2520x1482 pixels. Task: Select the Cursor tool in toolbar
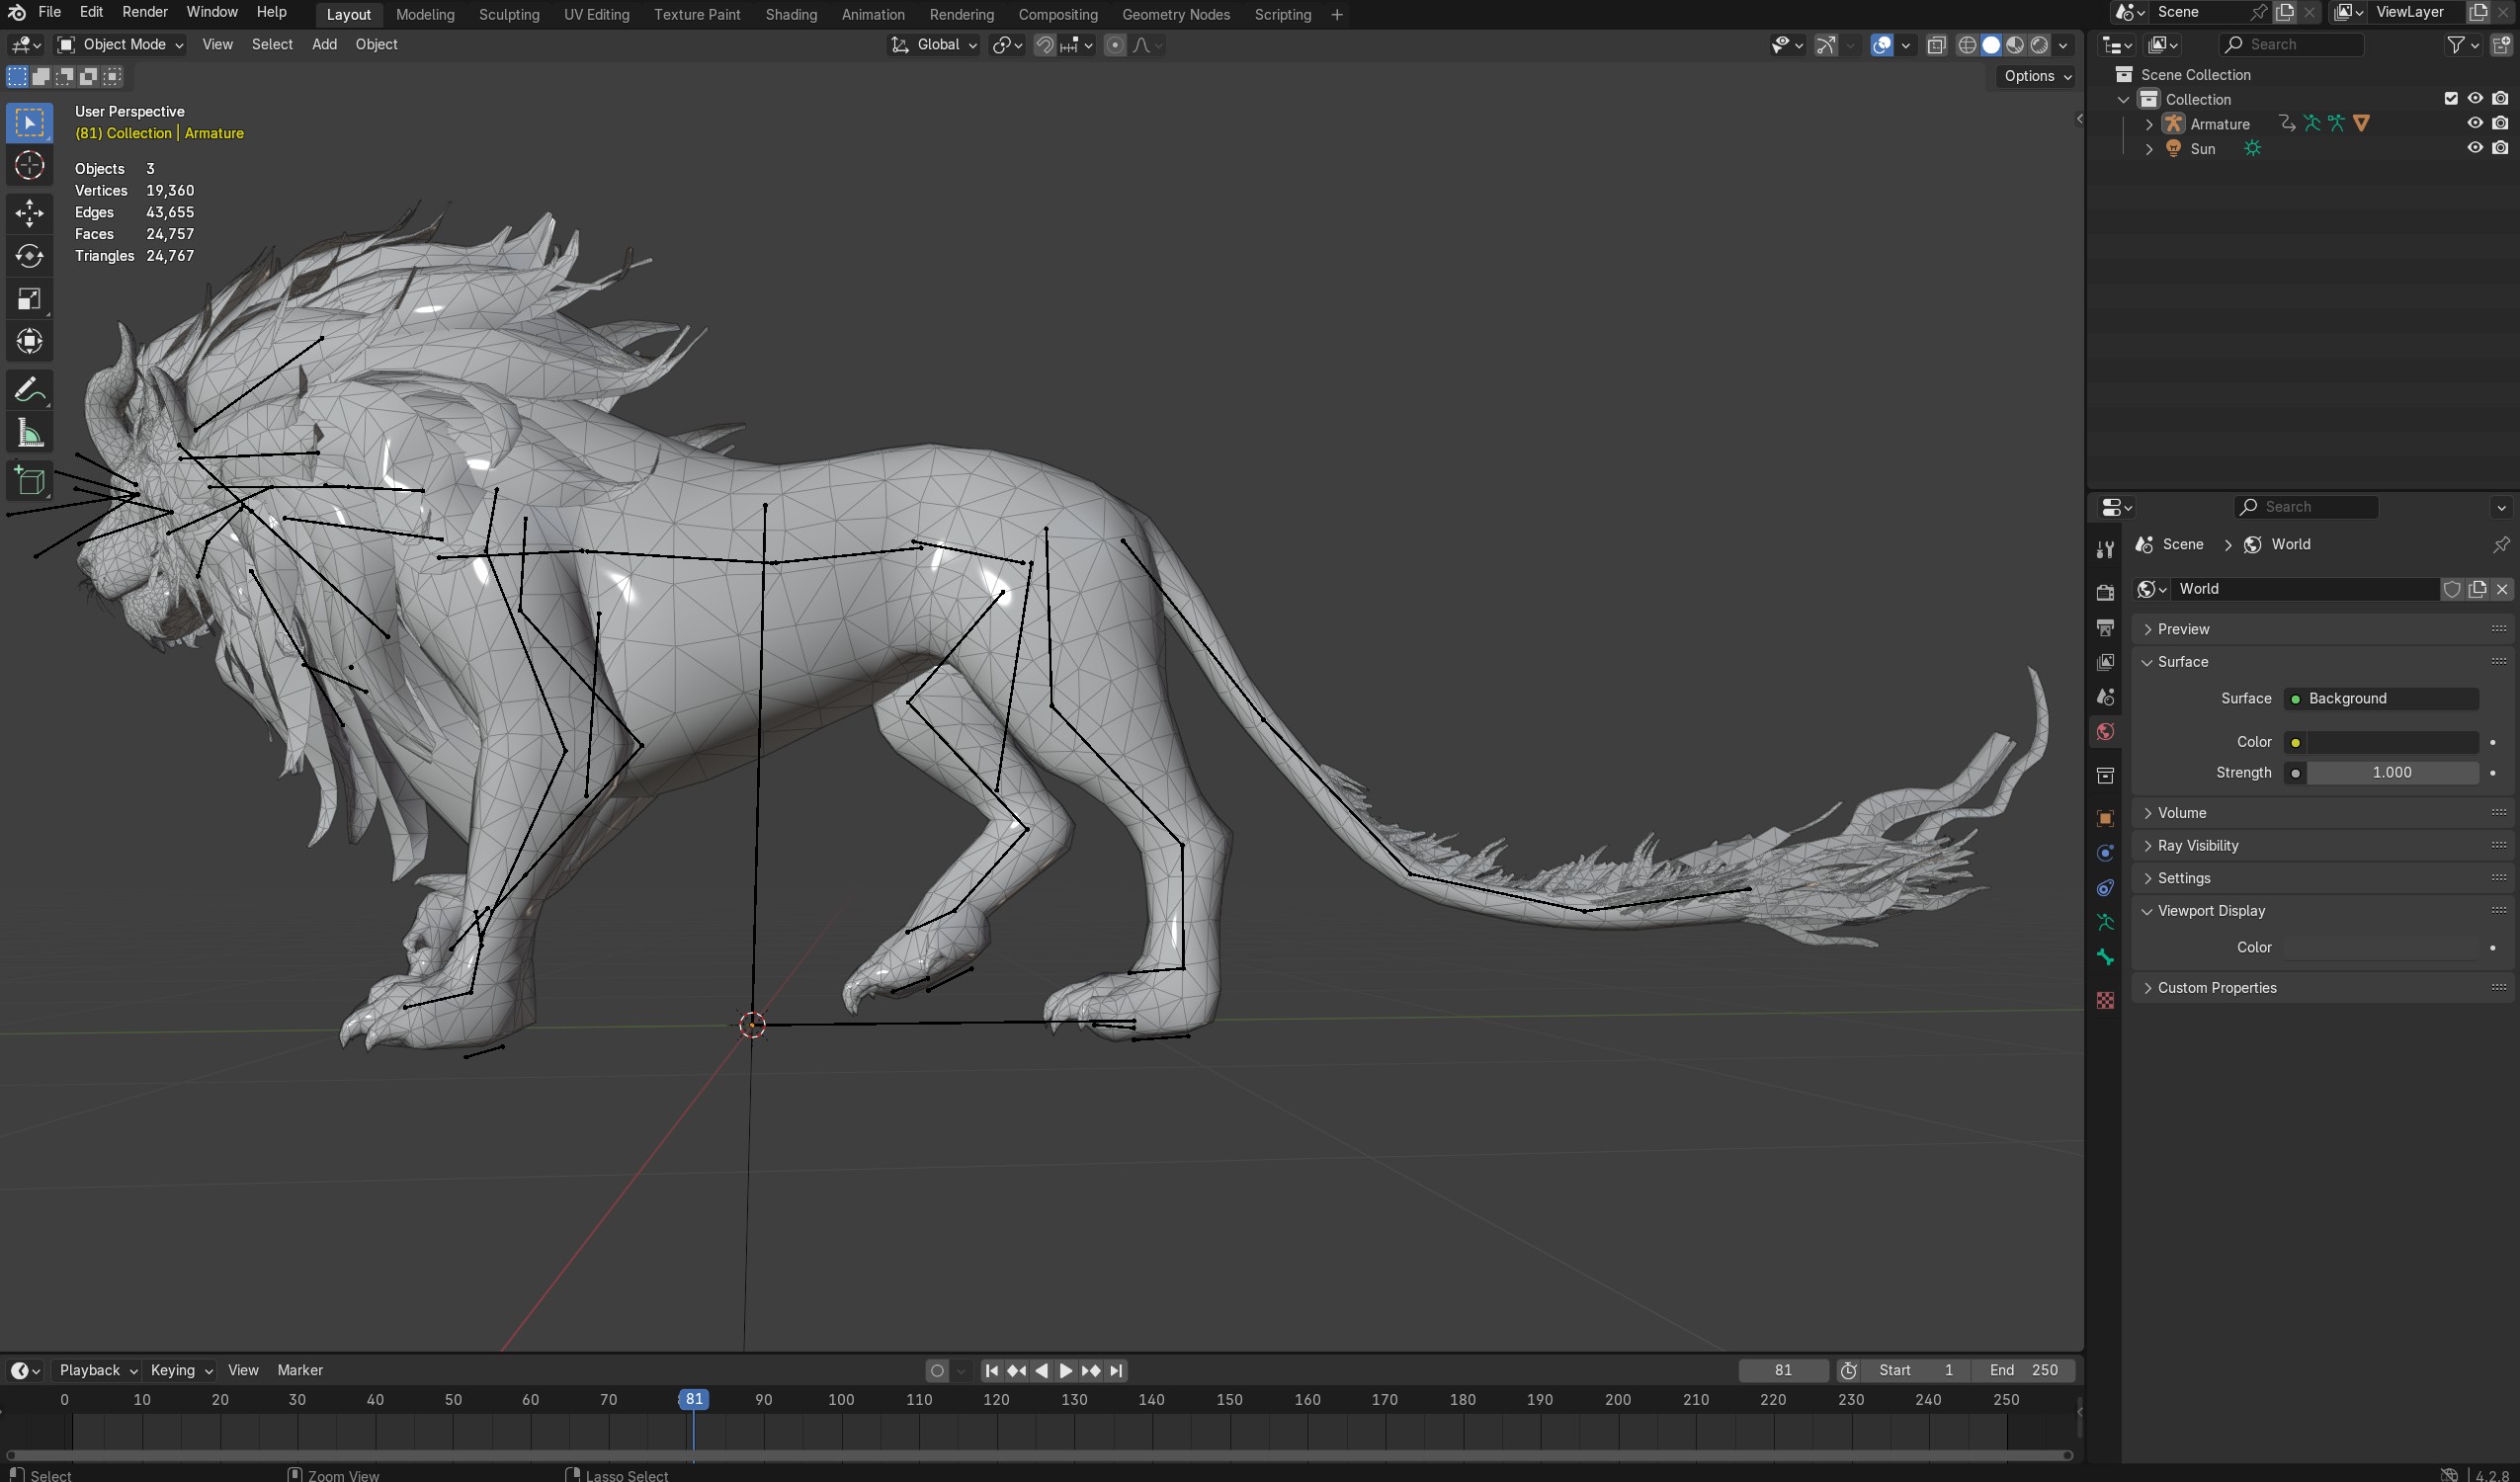[29, 166]
